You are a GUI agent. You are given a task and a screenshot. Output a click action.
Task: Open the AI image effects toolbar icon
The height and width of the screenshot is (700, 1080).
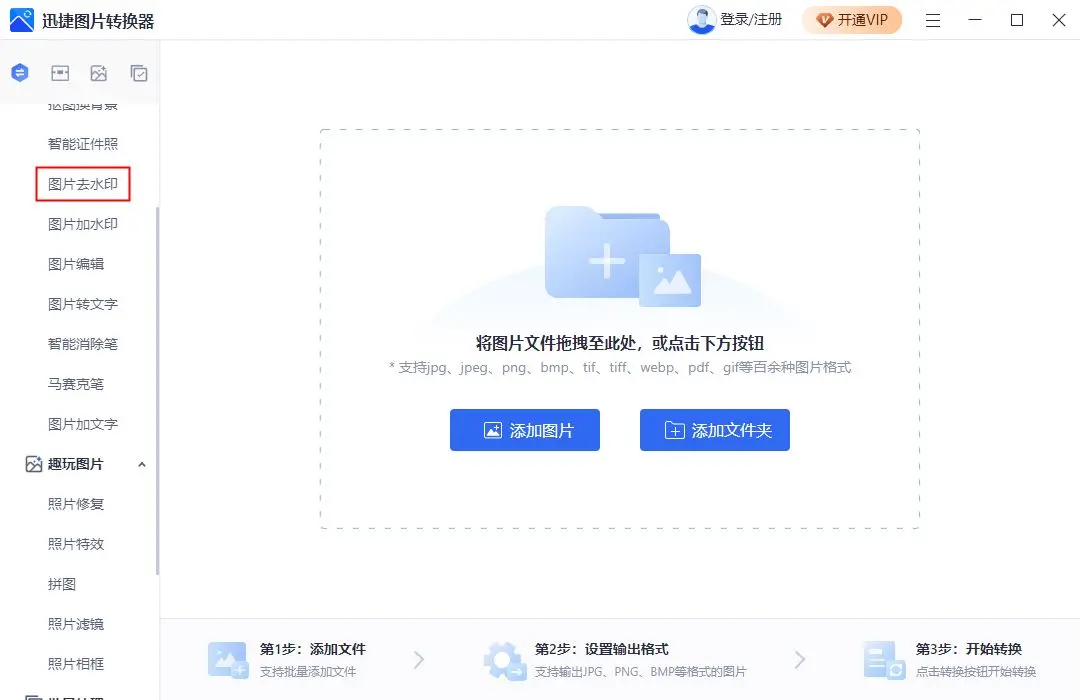[x=99, y=72]
